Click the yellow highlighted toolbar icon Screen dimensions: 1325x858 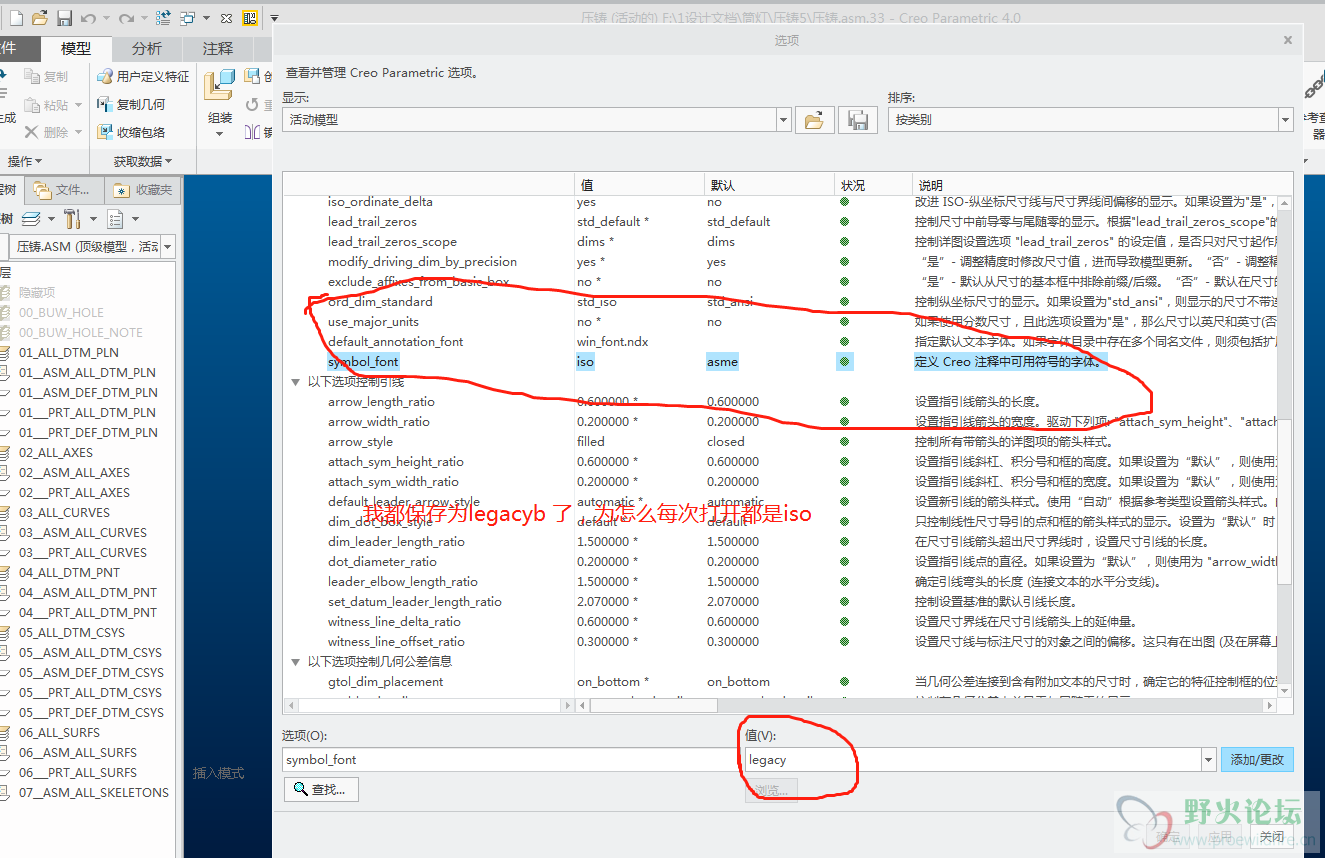[249, 18]
